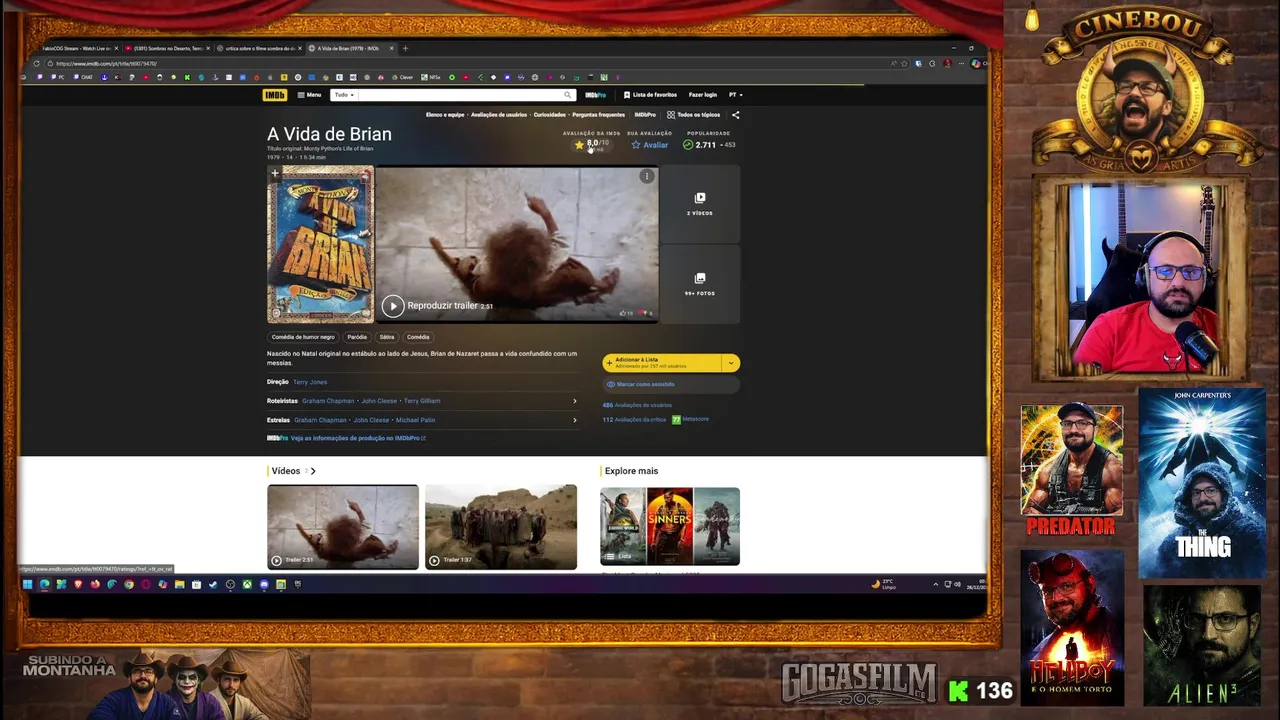Open the 8,0/10 IMDb rating star
This screenshot has height=720, width=1280.
[591, 145]
